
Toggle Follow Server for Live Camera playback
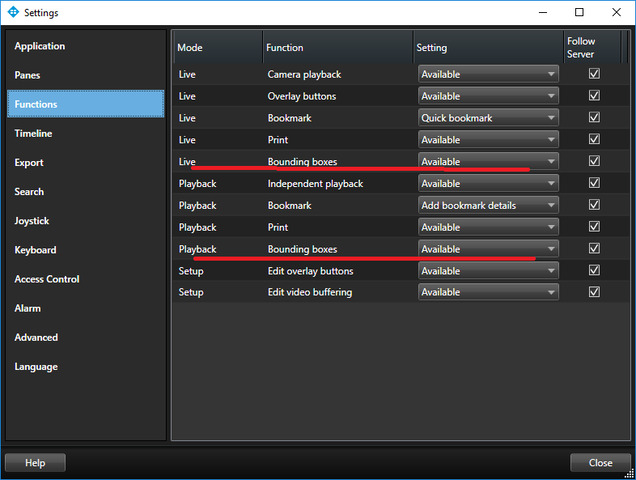pyautogui.click(x=594, y=74)
